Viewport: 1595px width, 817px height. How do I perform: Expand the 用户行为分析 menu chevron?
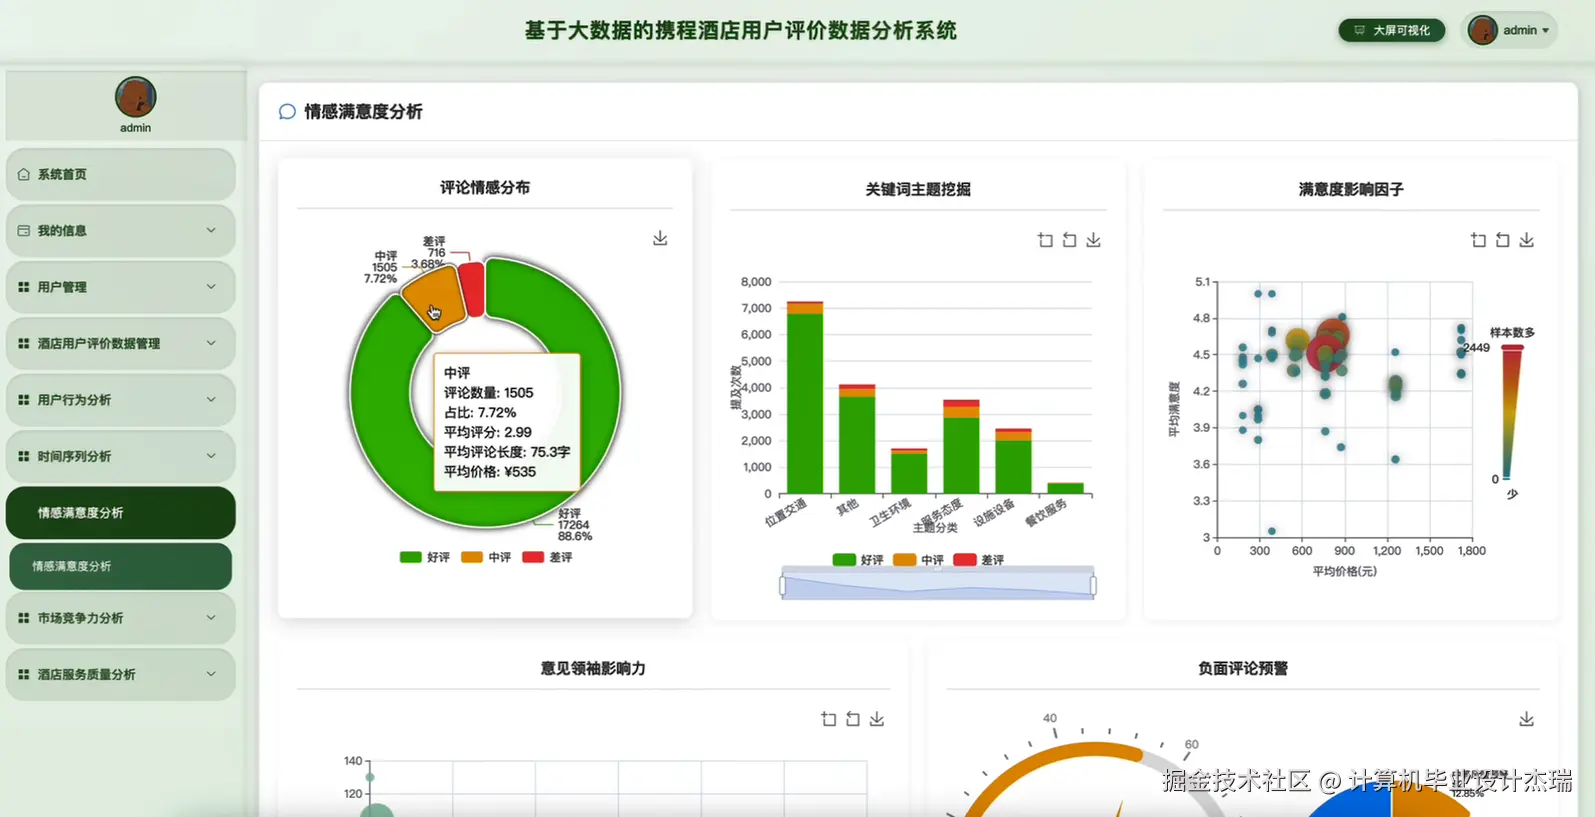211,400
